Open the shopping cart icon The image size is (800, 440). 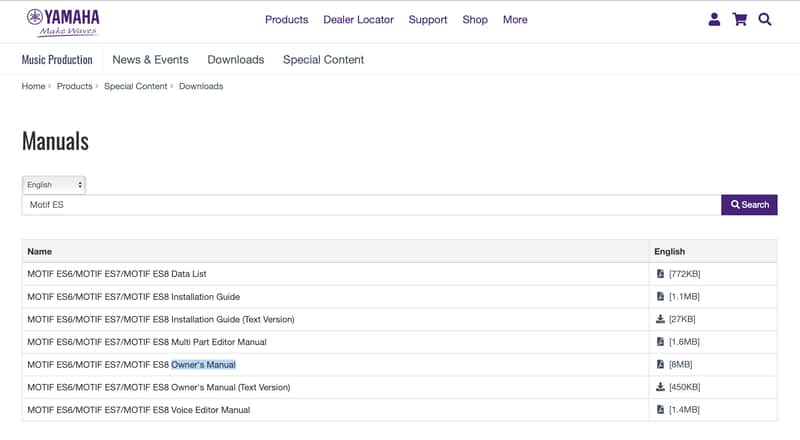740,19
